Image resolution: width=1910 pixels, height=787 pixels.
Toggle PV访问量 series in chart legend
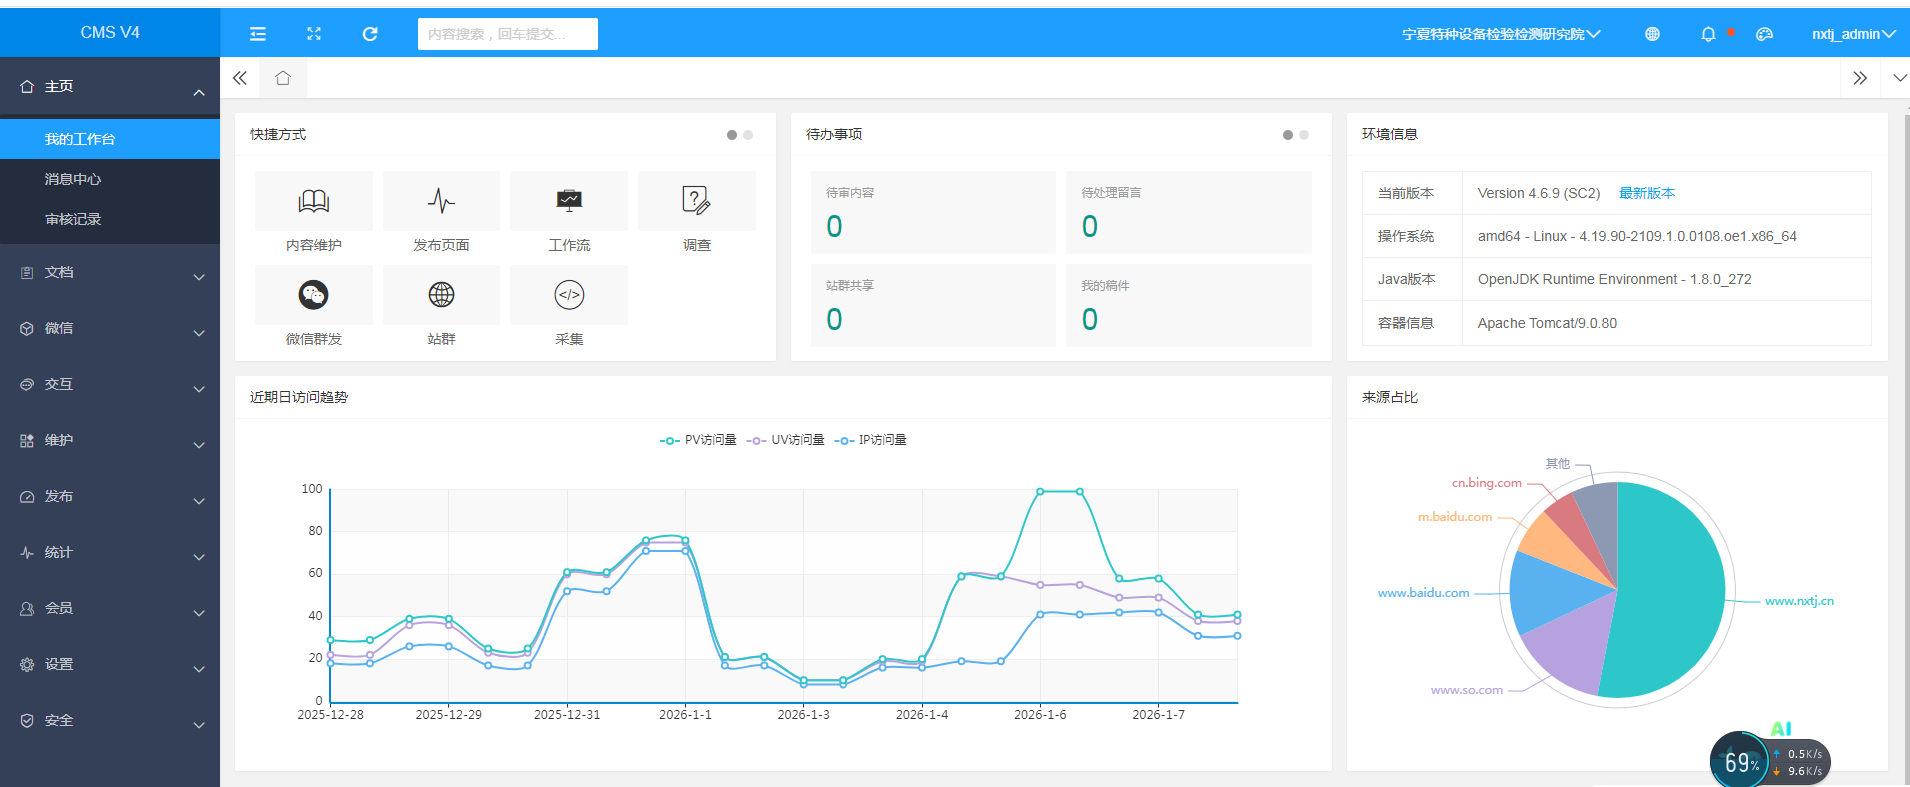coord(698,440)
